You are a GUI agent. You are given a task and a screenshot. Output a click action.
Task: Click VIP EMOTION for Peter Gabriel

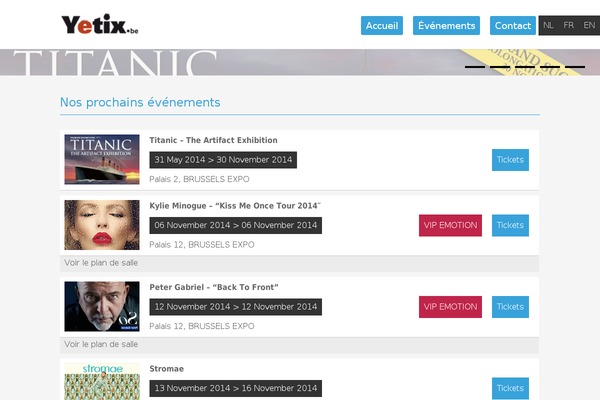450,307
